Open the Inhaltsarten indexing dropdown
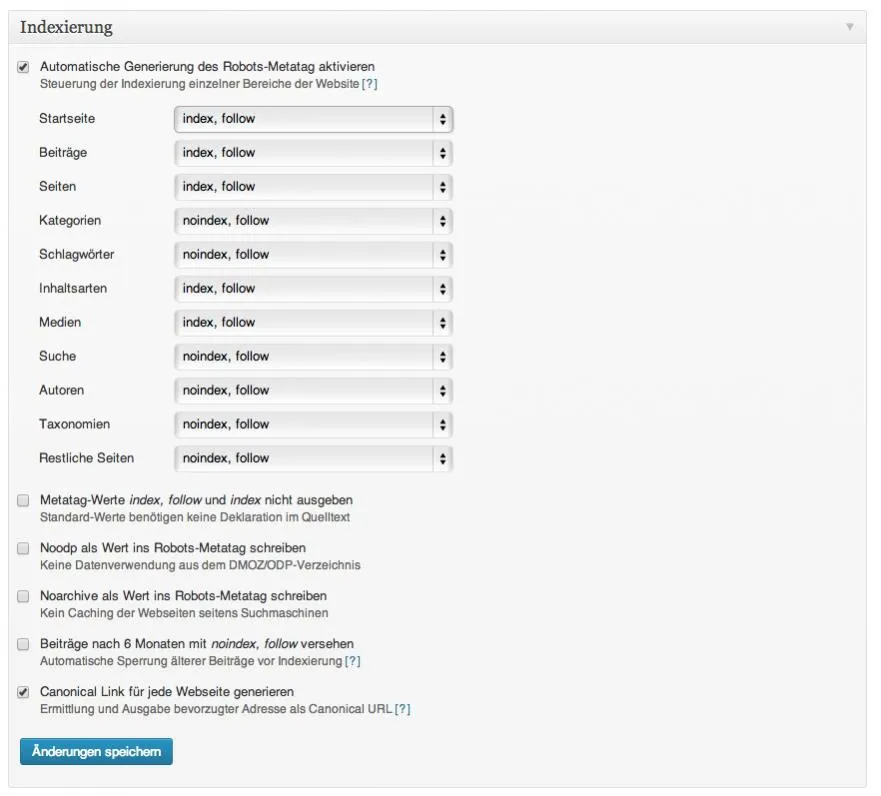Viewport: 881px width, 796px height. pyautogui.click(x=314, y=289)
